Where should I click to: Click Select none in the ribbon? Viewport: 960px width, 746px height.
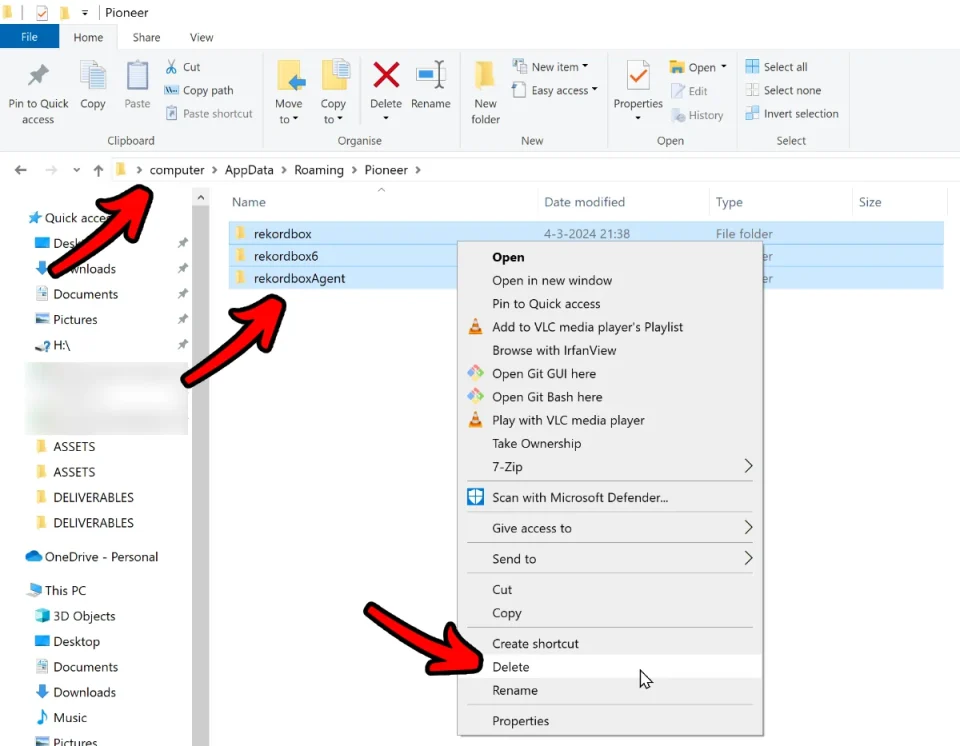[x=783, y=90]
